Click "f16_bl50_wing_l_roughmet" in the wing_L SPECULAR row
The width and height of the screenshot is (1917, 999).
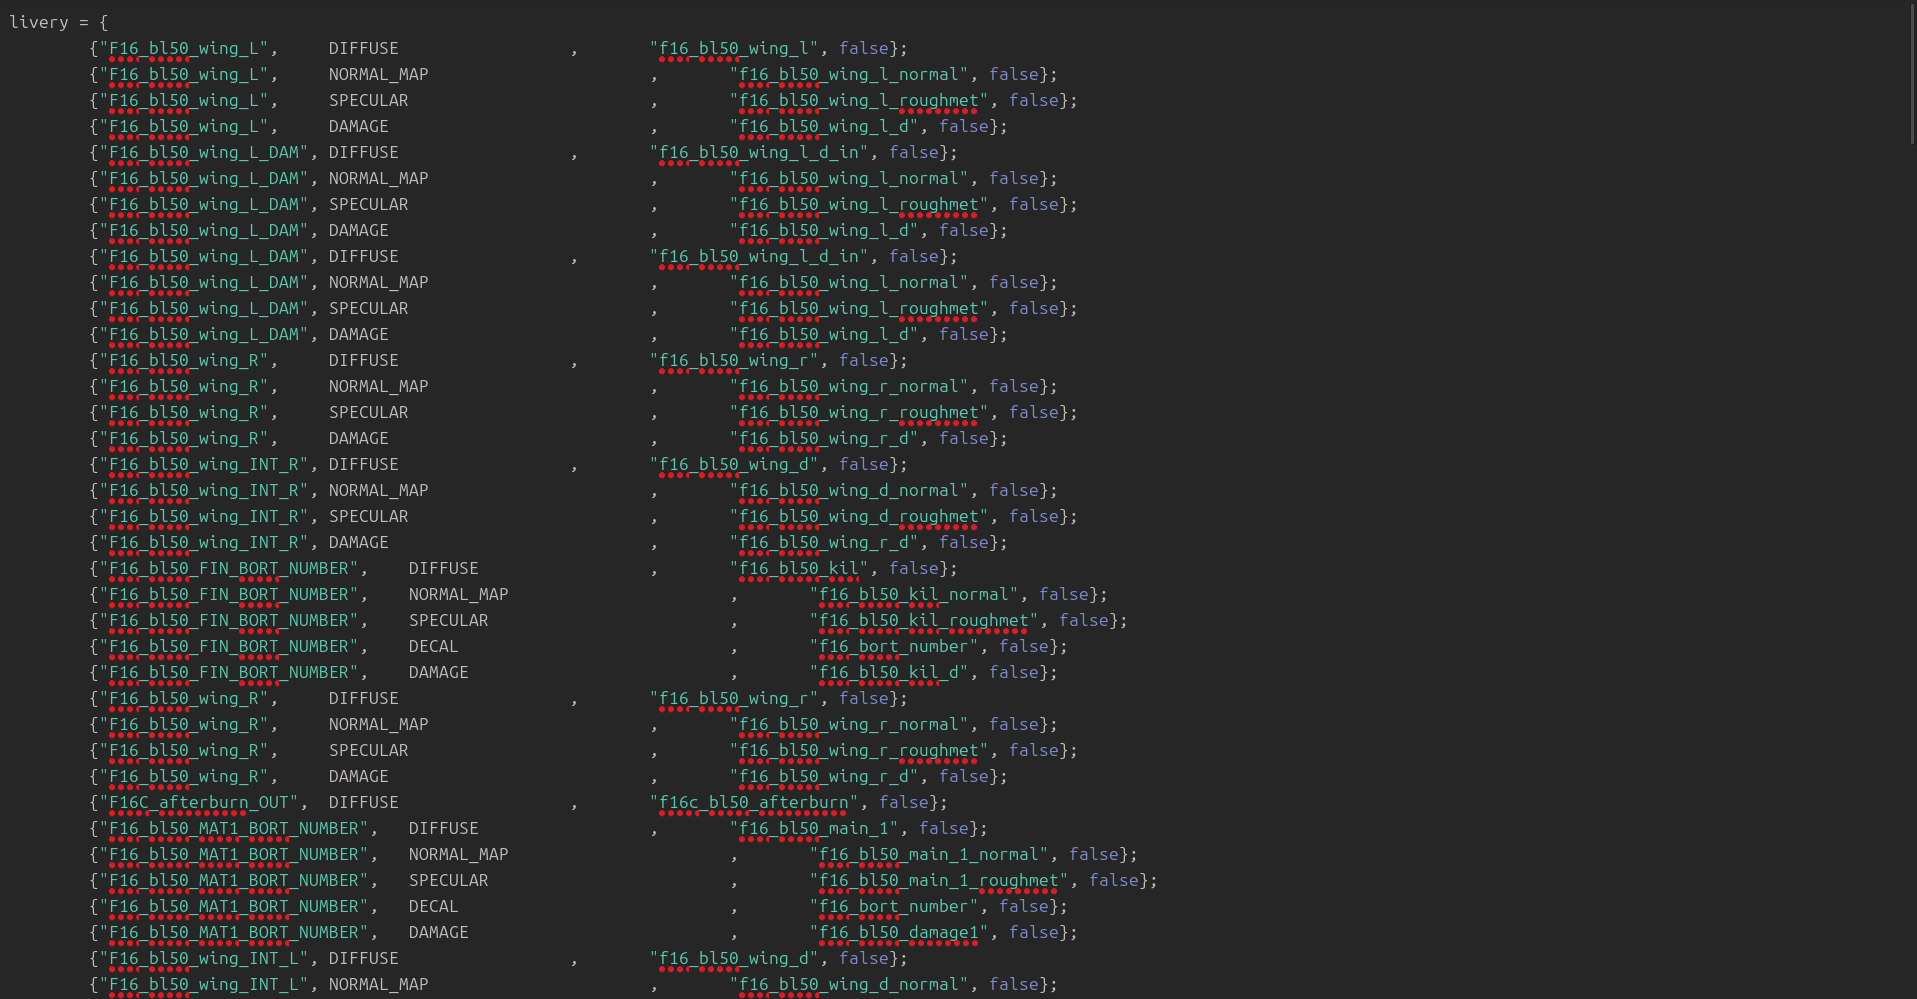click(859, 100)
